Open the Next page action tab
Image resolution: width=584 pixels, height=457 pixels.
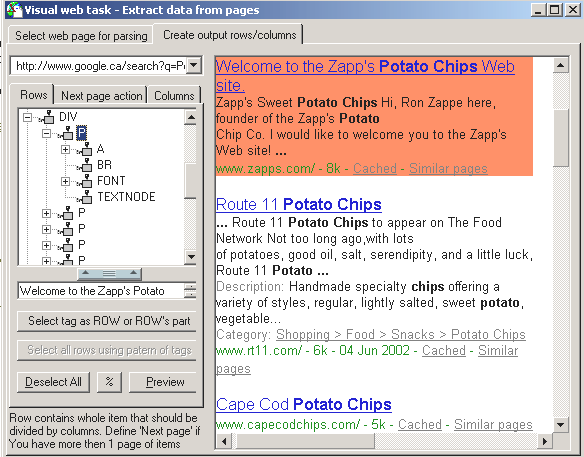(101, 96)
